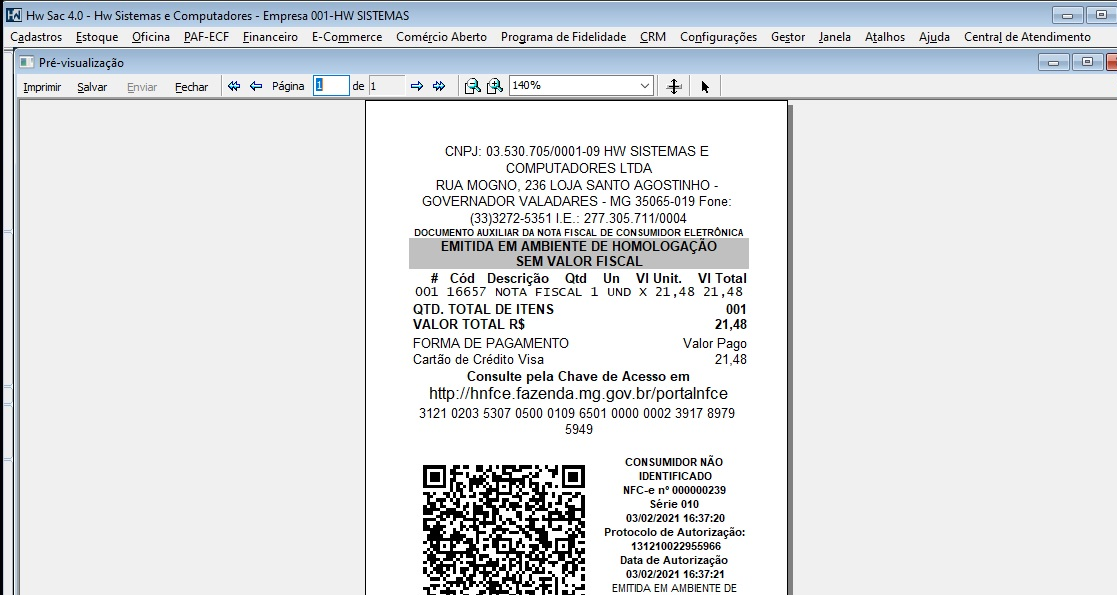1117x595 pixels.
Task: Click the item row '001 16657 NOTA FISCAL'
Action: [578, 291]
